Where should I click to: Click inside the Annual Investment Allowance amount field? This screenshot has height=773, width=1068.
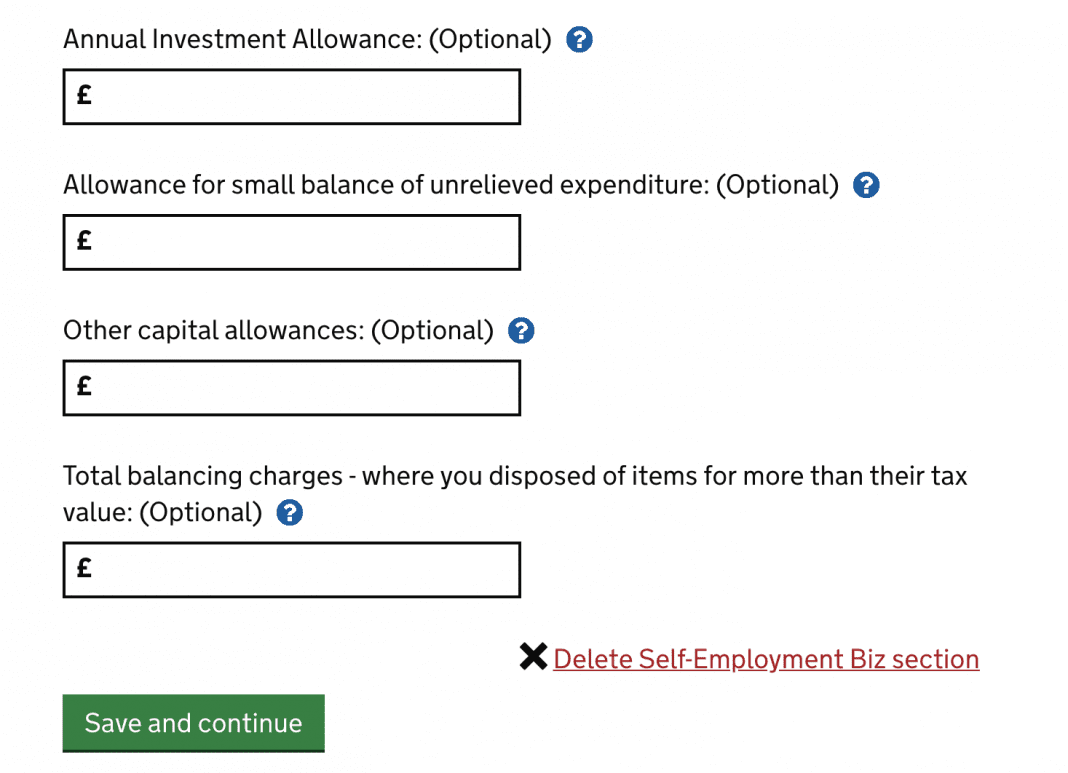click(291, 97)
